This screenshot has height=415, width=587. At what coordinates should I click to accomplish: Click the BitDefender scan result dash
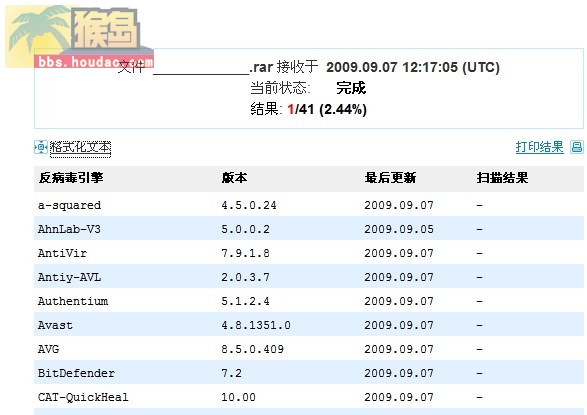pos(480,373)
